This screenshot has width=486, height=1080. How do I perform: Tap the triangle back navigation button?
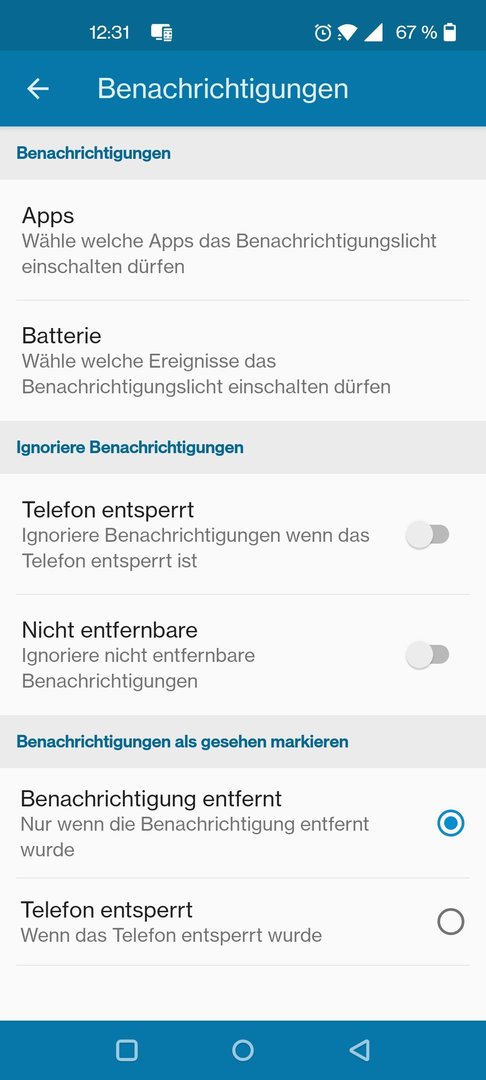(x=359, y=1050)
